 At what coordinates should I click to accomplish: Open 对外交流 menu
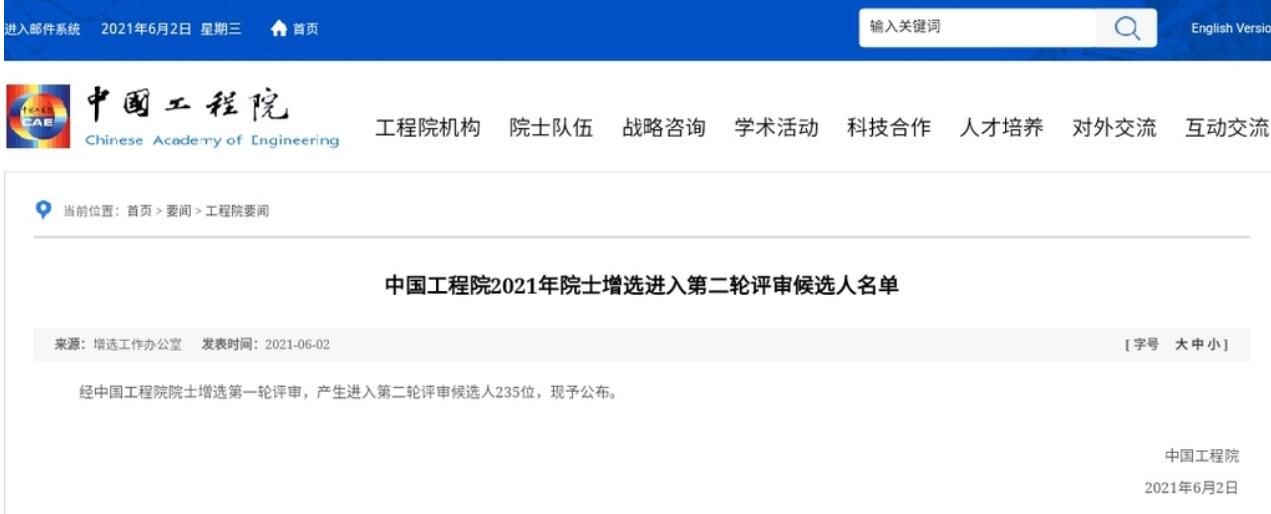click(1114, 128)
